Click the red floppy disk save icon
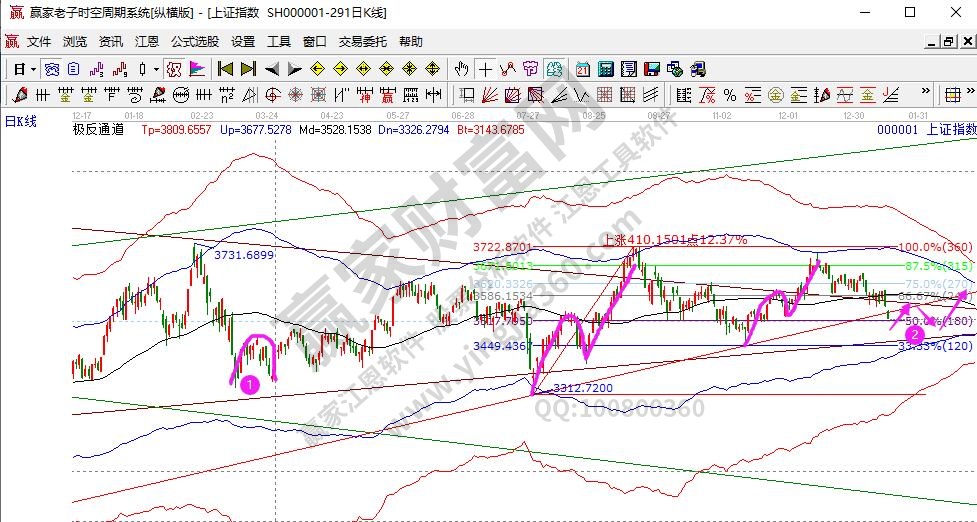977x522 pixels. point(652,69)
